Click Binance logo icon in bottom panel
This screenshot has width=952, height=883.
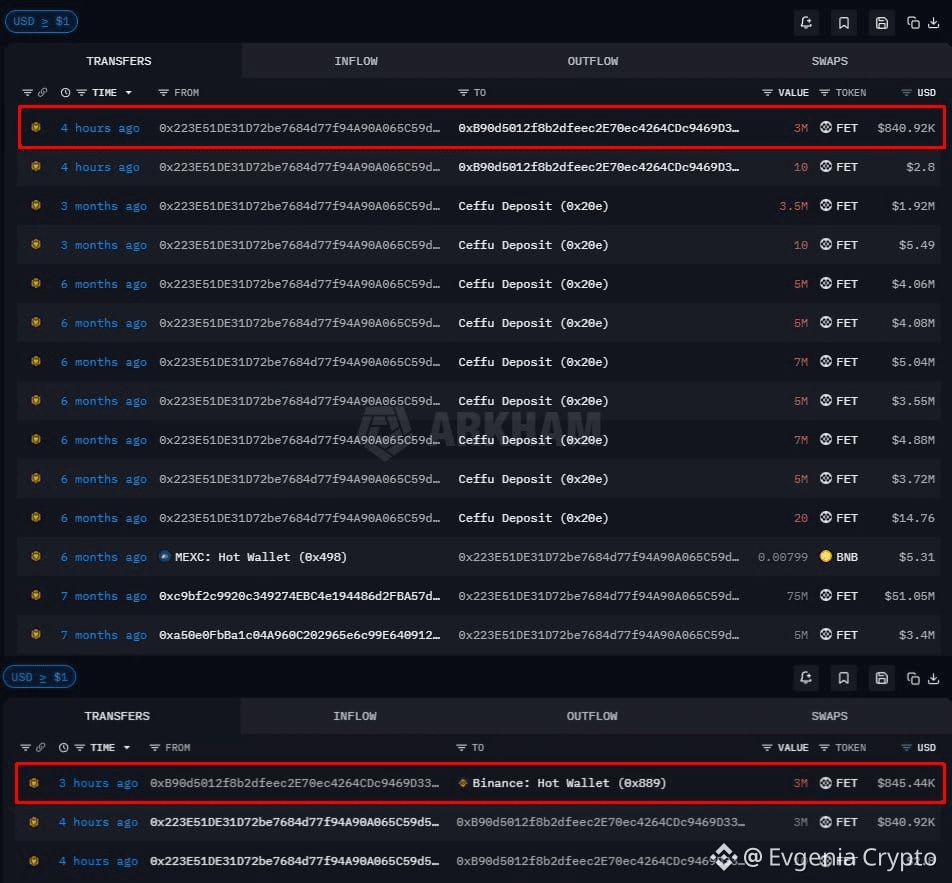point(463,783)
